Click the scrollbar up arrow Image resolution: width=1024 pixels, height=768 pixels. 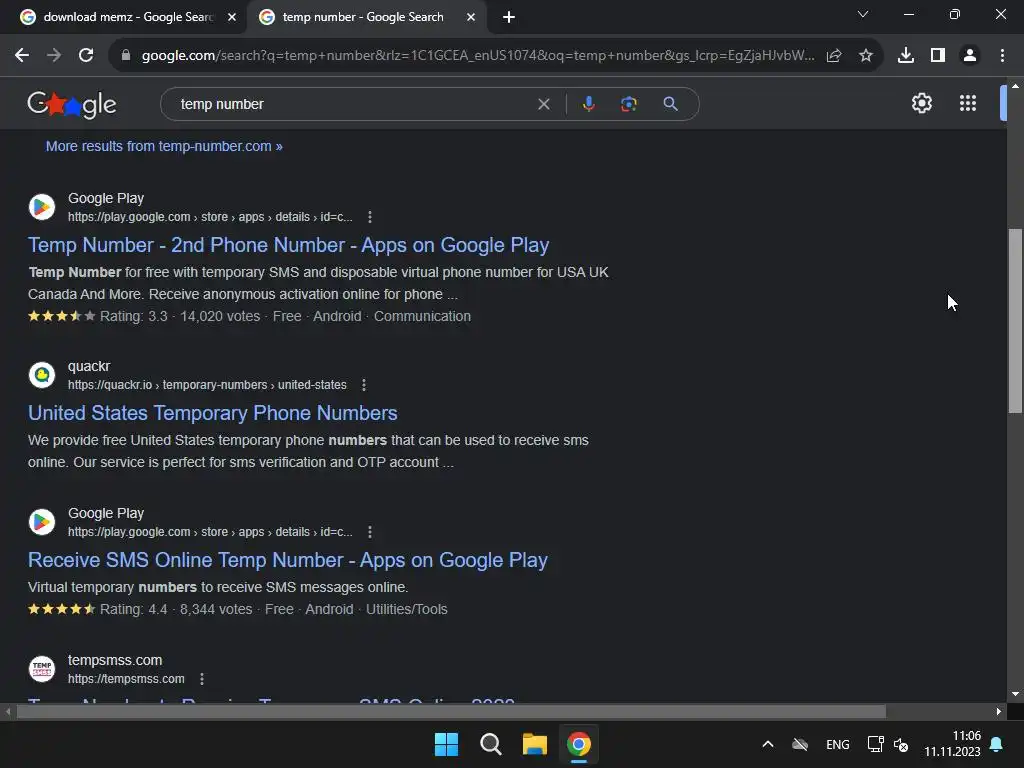(x=1015, y=86)
